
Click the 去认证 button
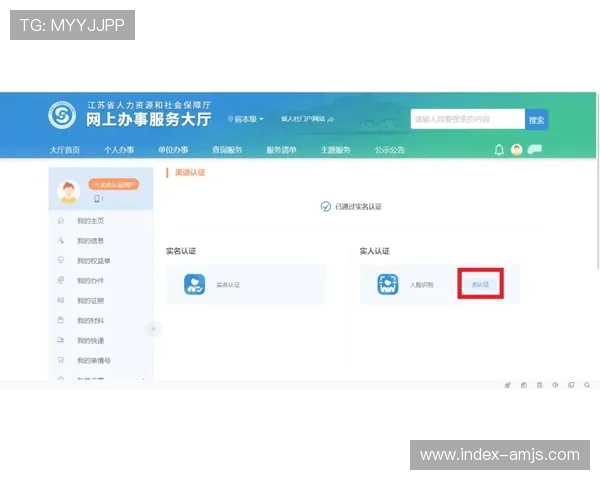(x=480, y=284)
